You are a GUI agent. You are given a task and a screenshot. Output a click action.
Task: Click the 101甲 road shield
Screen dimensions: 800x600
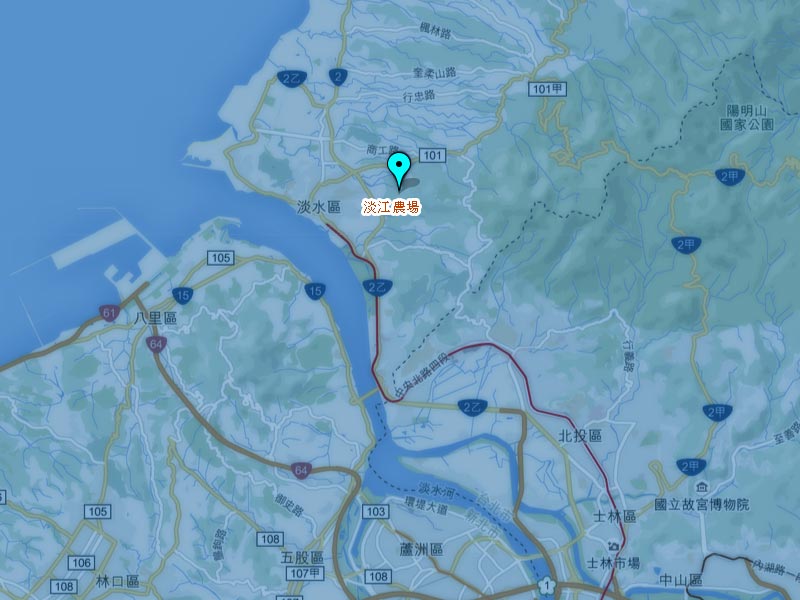point(547,89)
